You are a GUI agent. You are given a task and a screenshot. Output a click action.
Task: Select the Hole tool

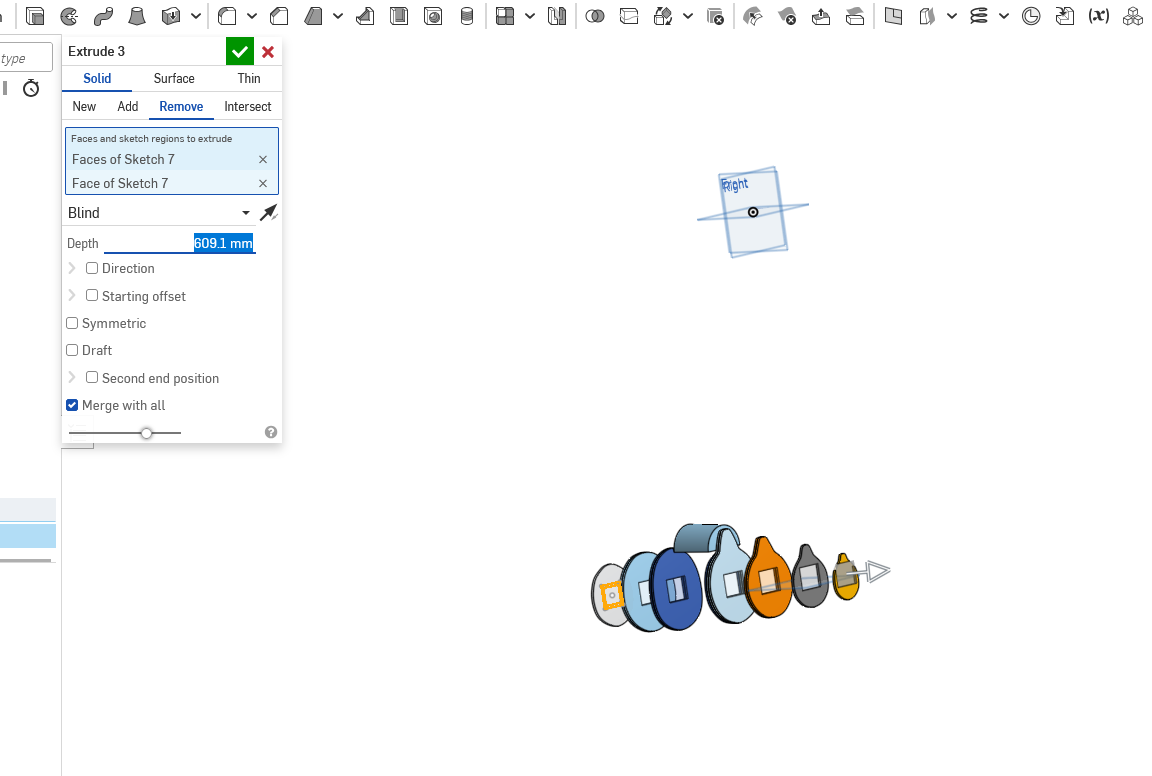pyautogui.click(x=433, y=16)
